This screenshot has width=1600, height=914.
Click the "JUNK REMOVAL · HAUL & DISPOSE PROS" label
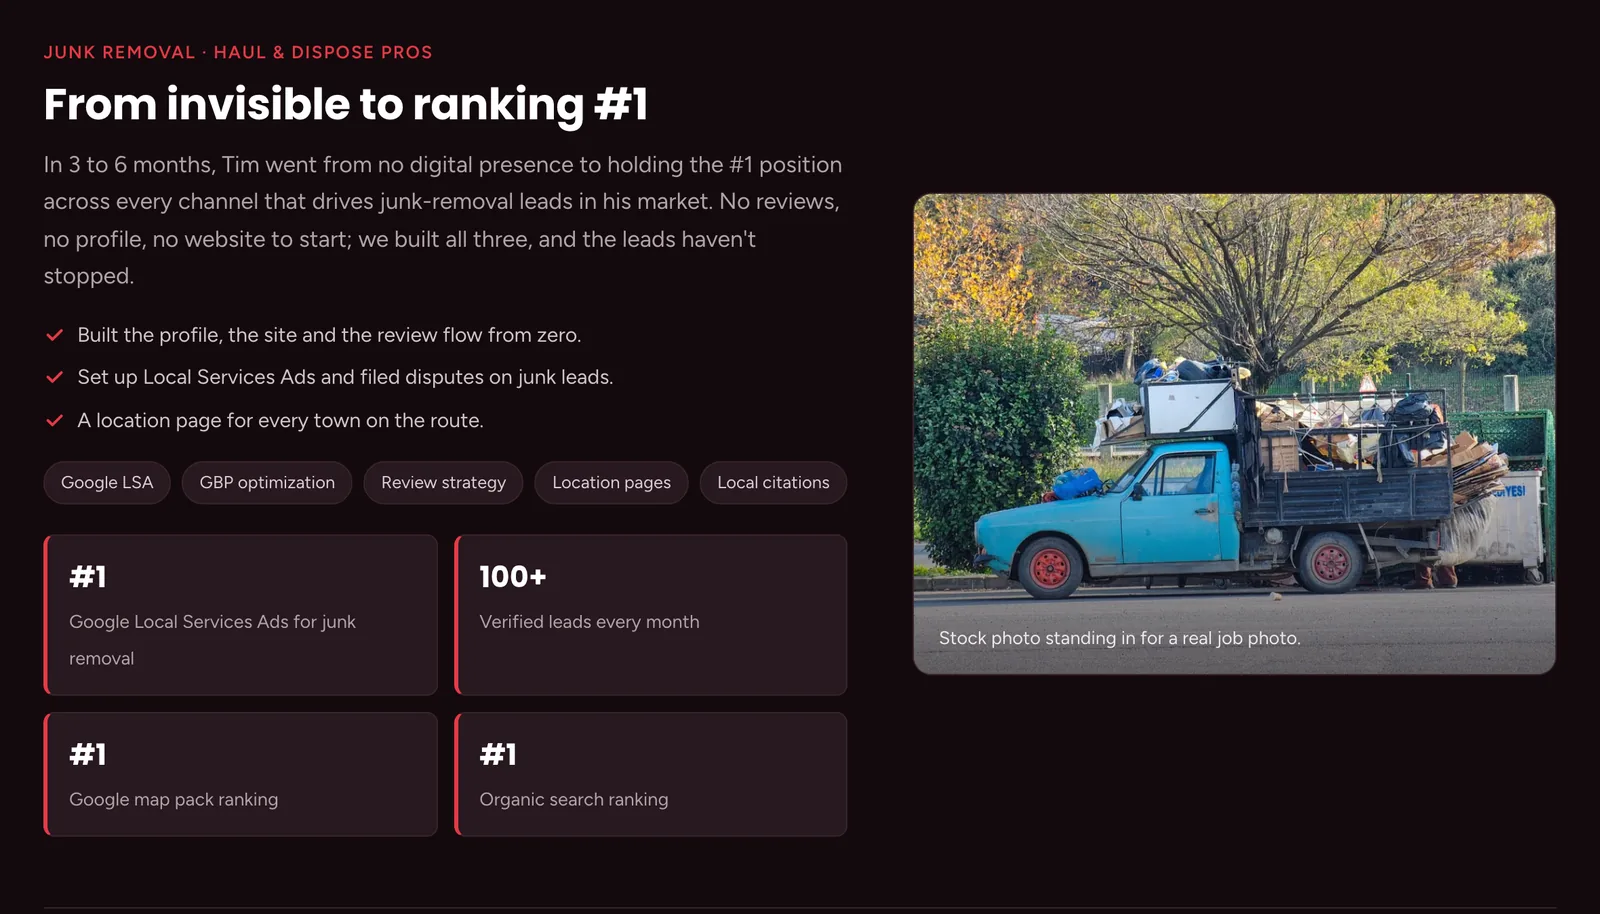238,52
